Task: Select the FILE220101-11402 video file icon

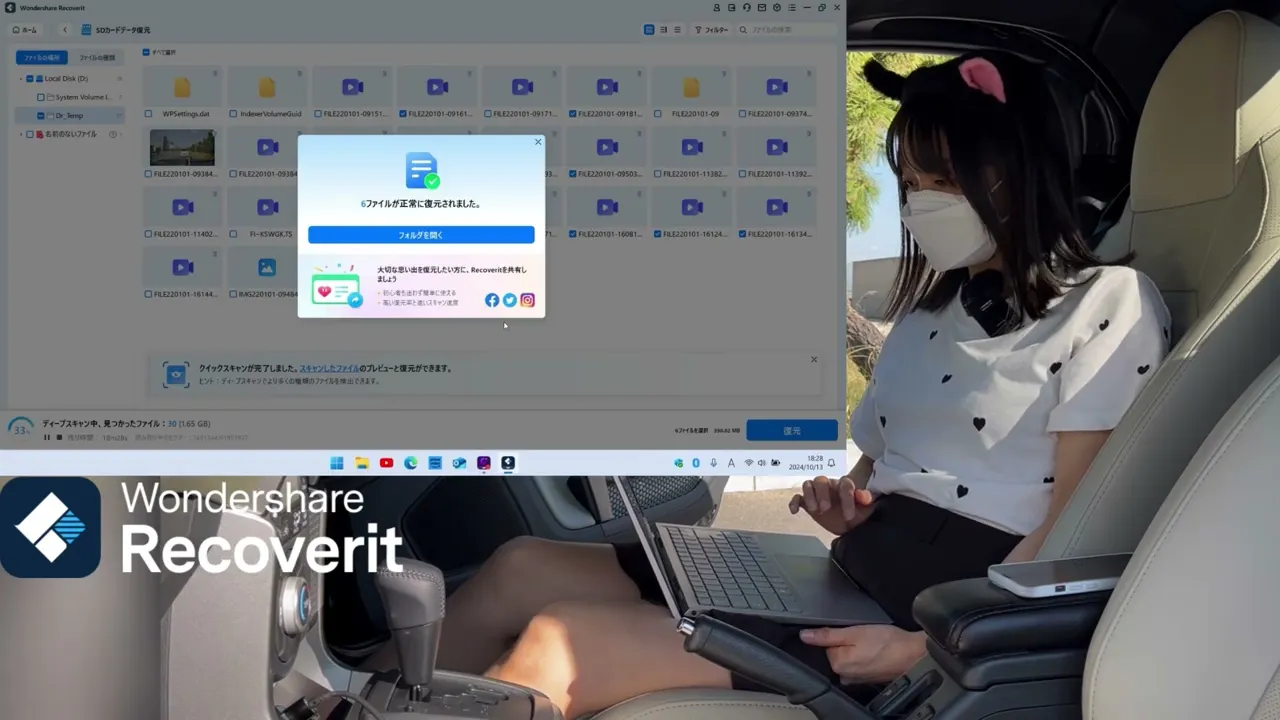Action: [x=182, y=208]
